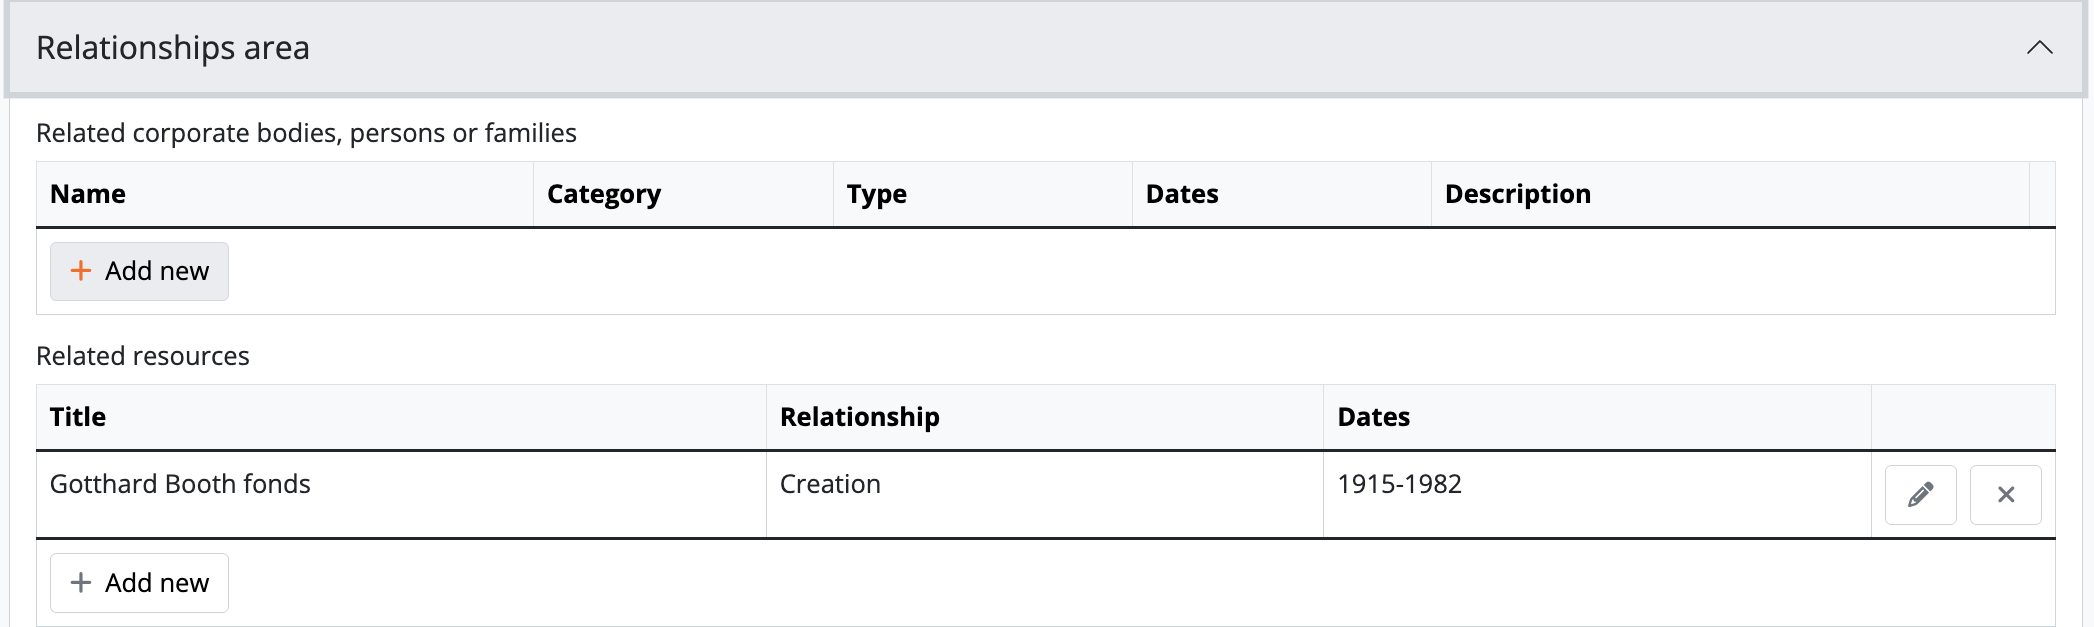Edit the Gotthard Booth fonds relationship (pencil icon)
This screenshot has height=627, width=2094.
(x=1920, y=495)
